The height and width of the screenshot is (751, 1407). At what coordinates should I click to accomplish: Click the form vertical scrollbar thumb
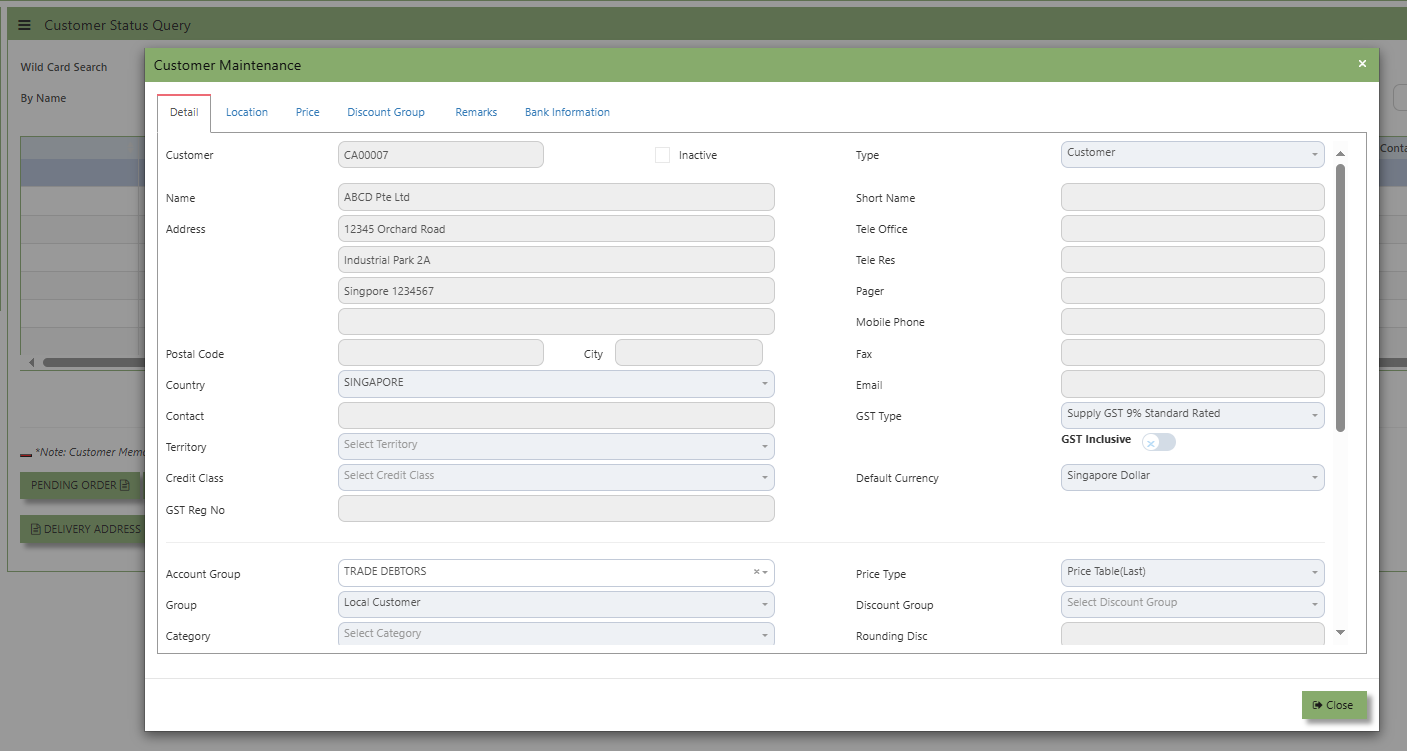pyautogui.click(x=1340, y=297)
